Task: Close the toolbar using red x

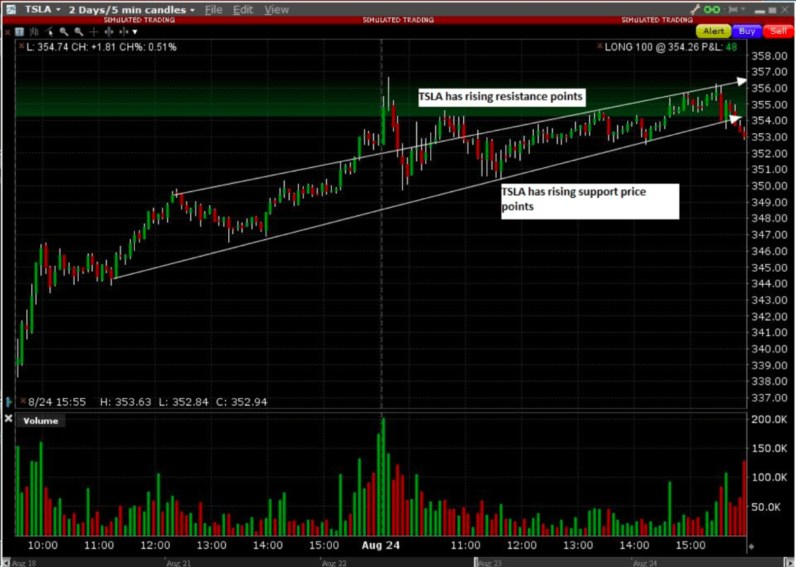Action: [x=7, y=32]
